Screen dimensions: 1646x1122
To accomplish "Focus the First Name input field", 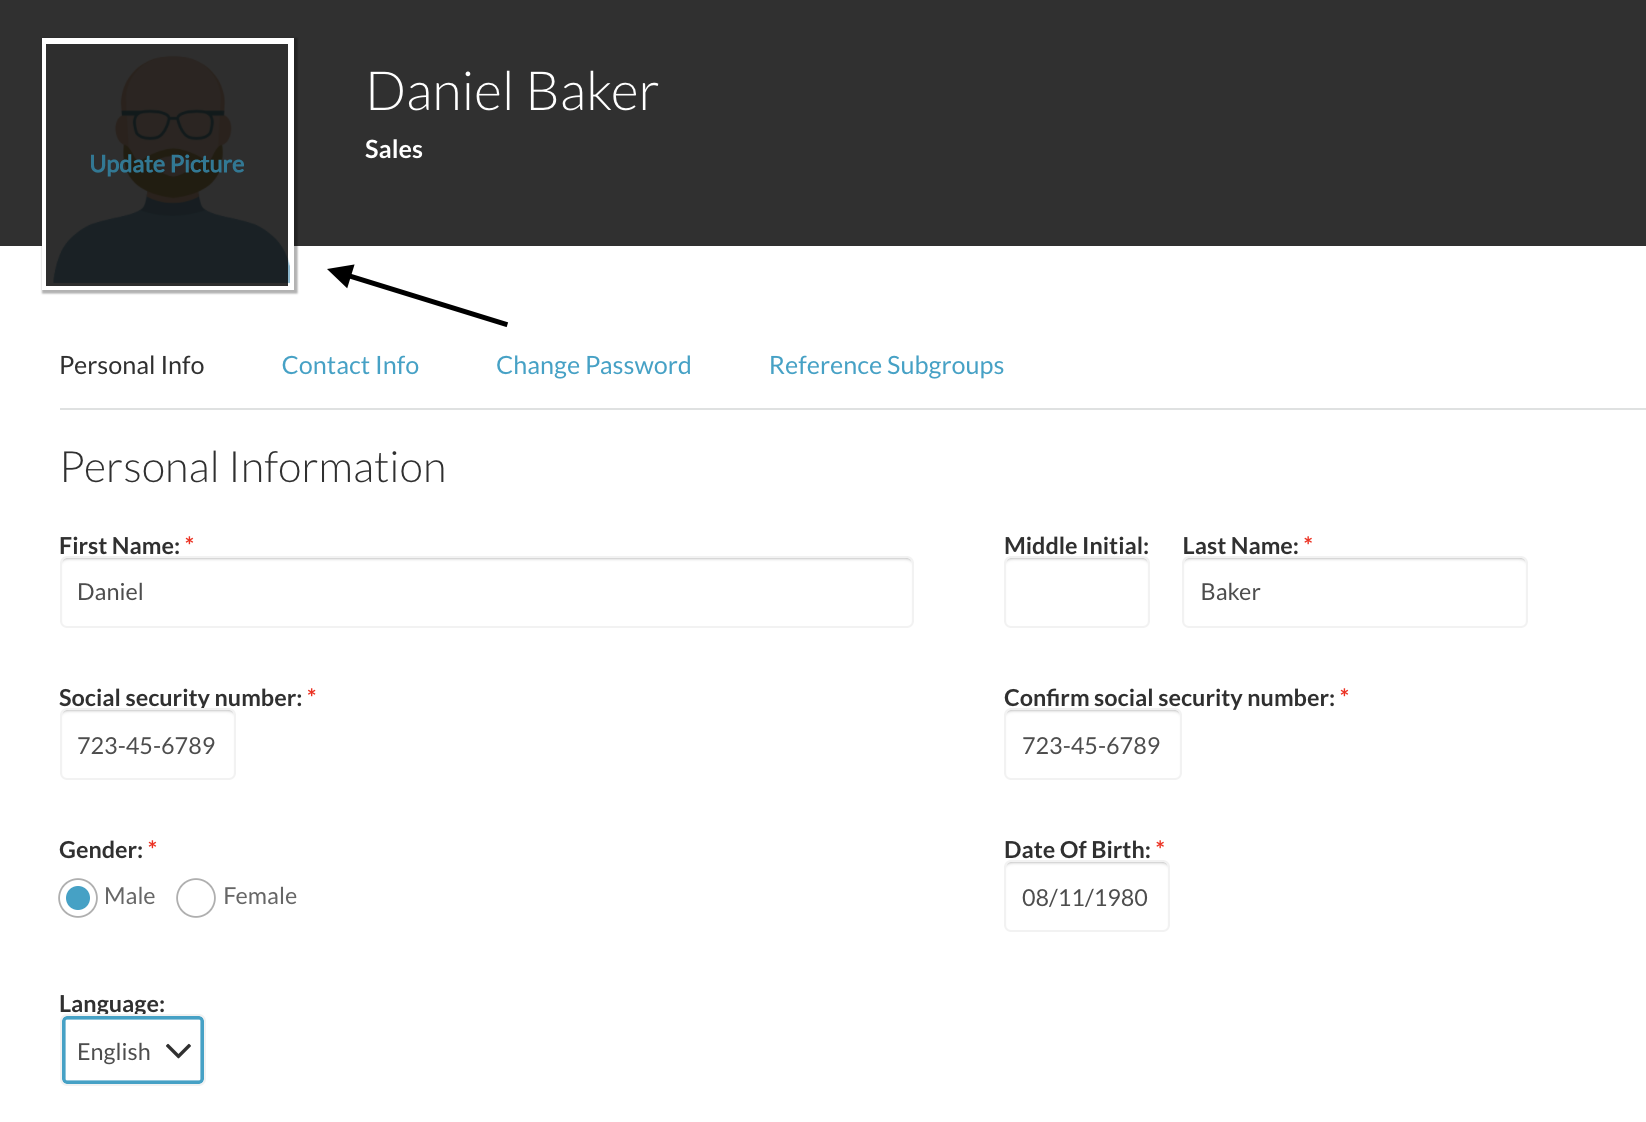I will point(487,592).
